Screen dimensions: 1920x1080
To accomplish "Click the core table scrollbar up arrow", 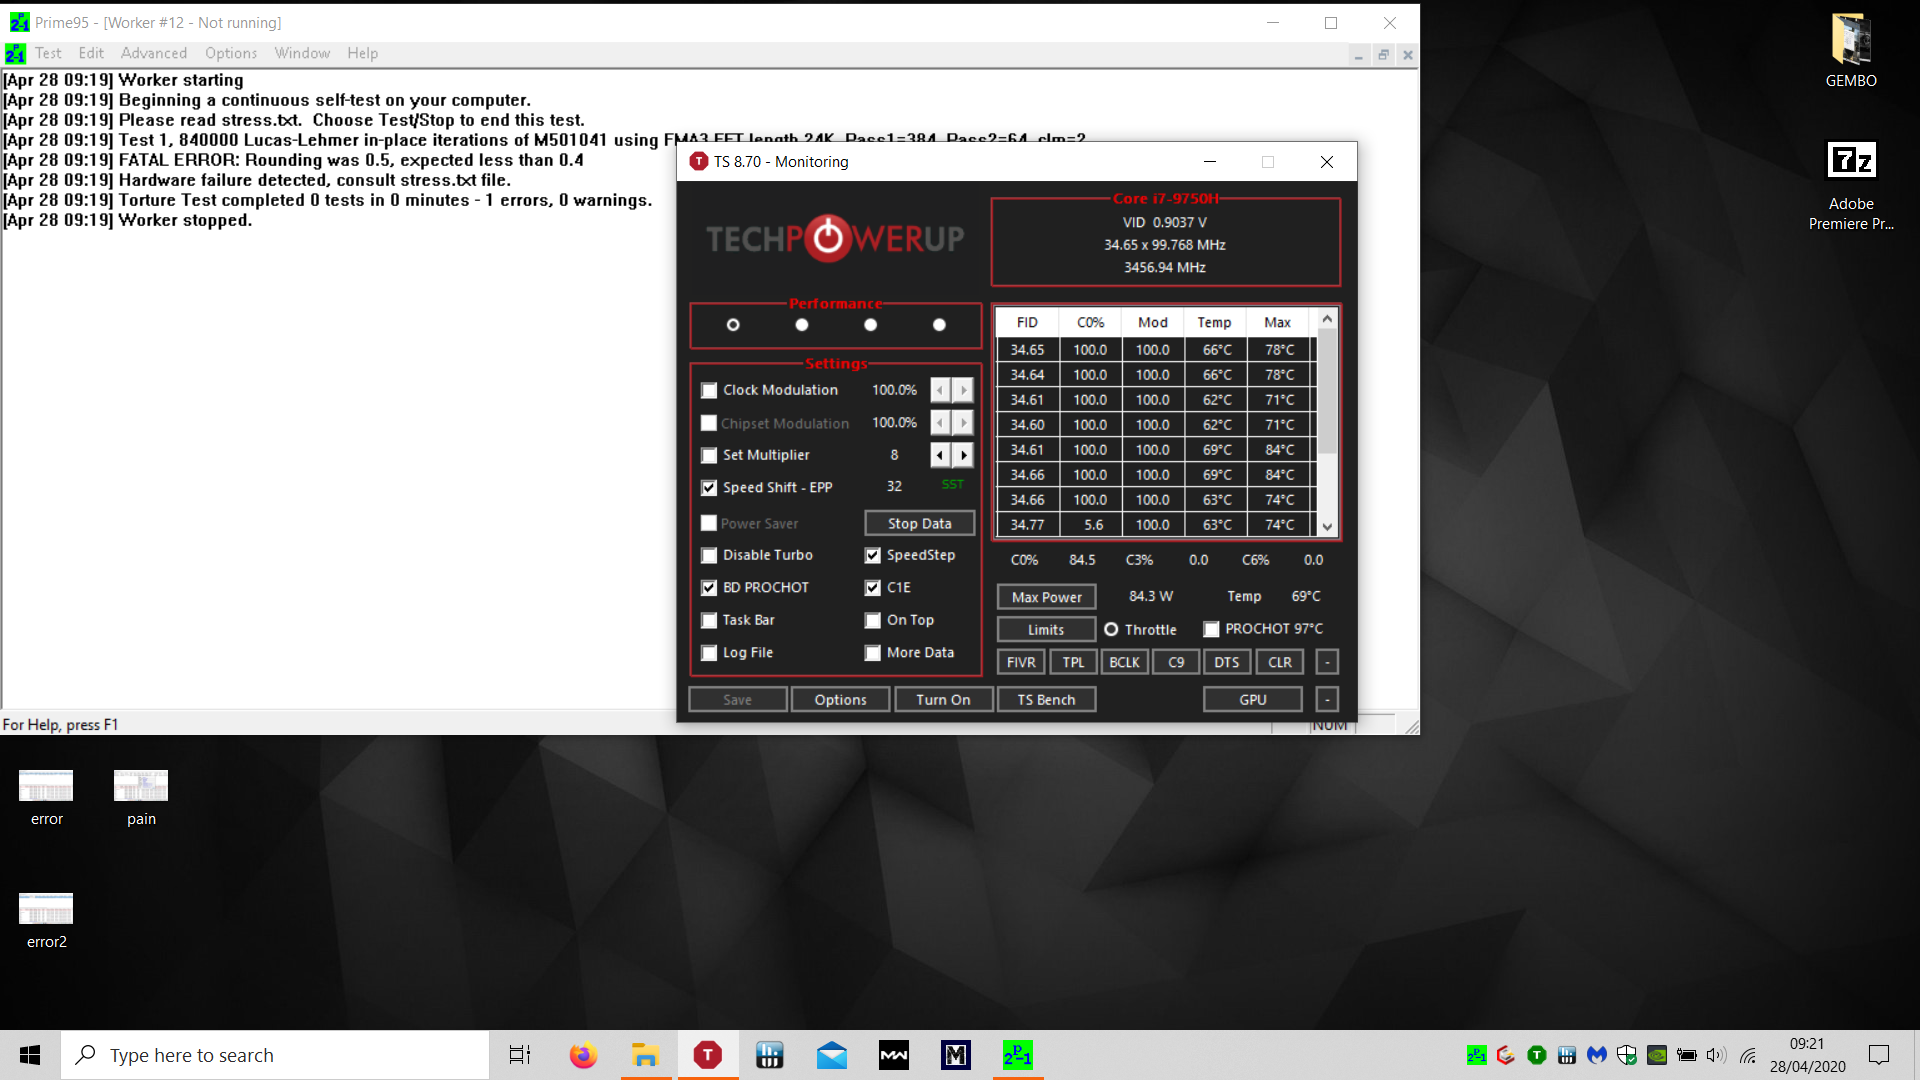I will pos(1327,320).
